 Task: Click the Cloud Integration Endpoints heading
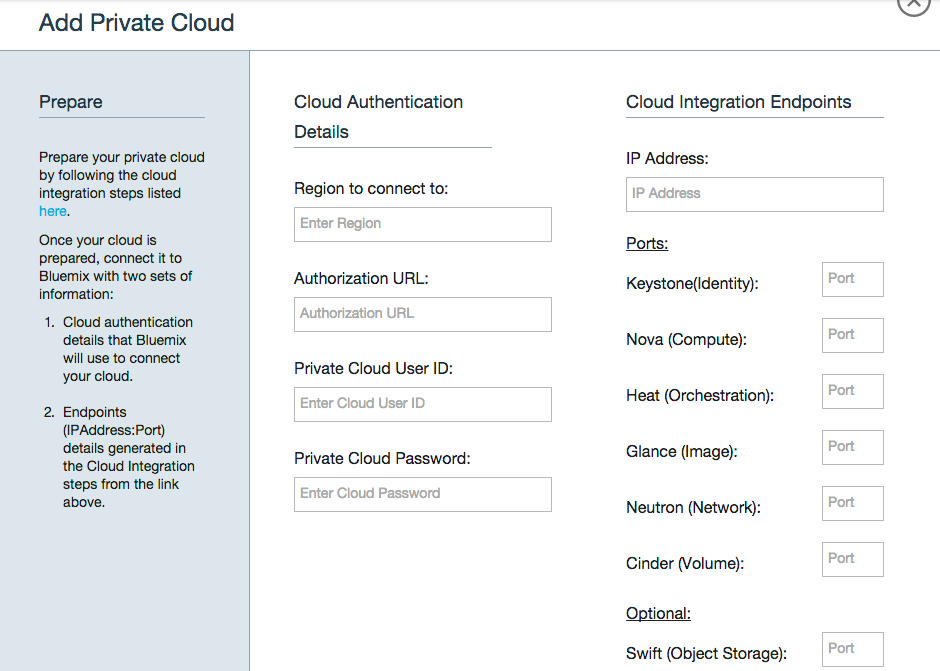click(739, 102)
